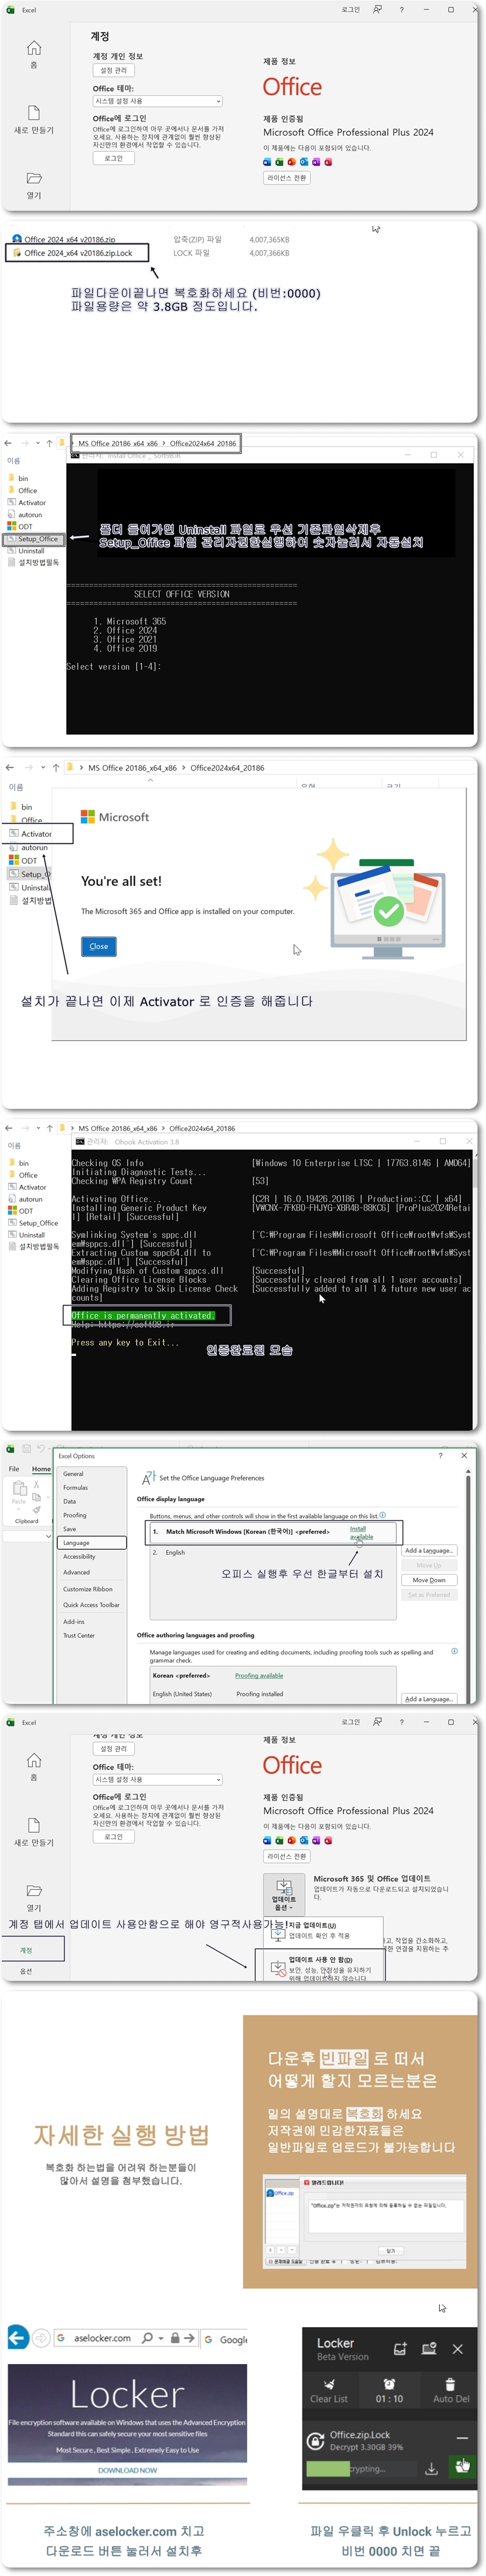Click the Move Down language button
Image resolution: width=486 pixels, height=2576 pixels.
pyautogui.click(x=429, y=1580)
